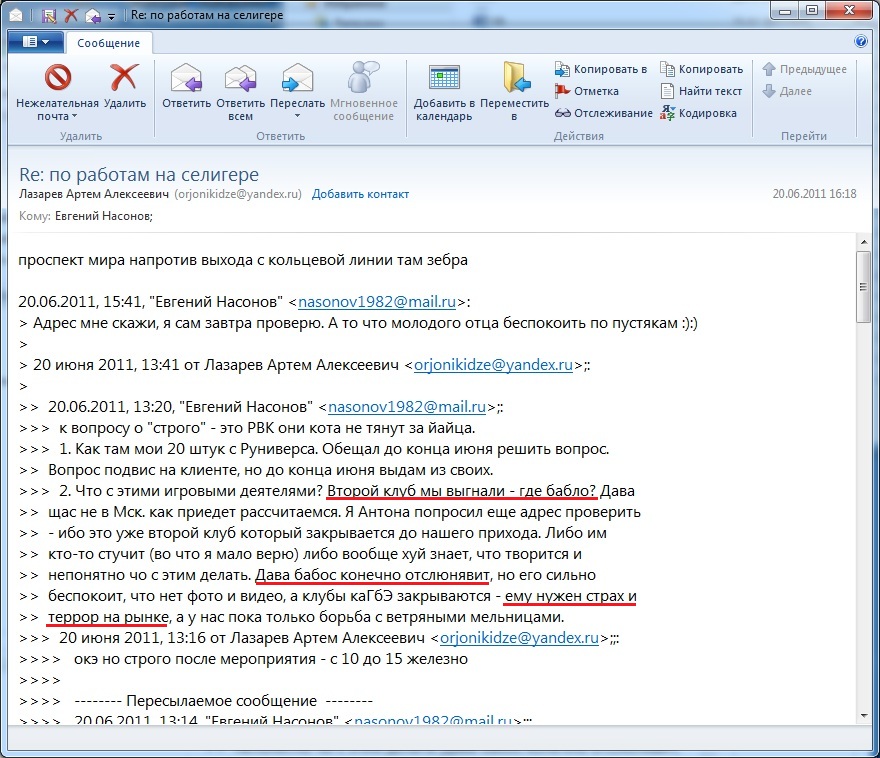Click Добавить контакт link
The height and width of the screenshot is (758, 880).
[360, 194]
